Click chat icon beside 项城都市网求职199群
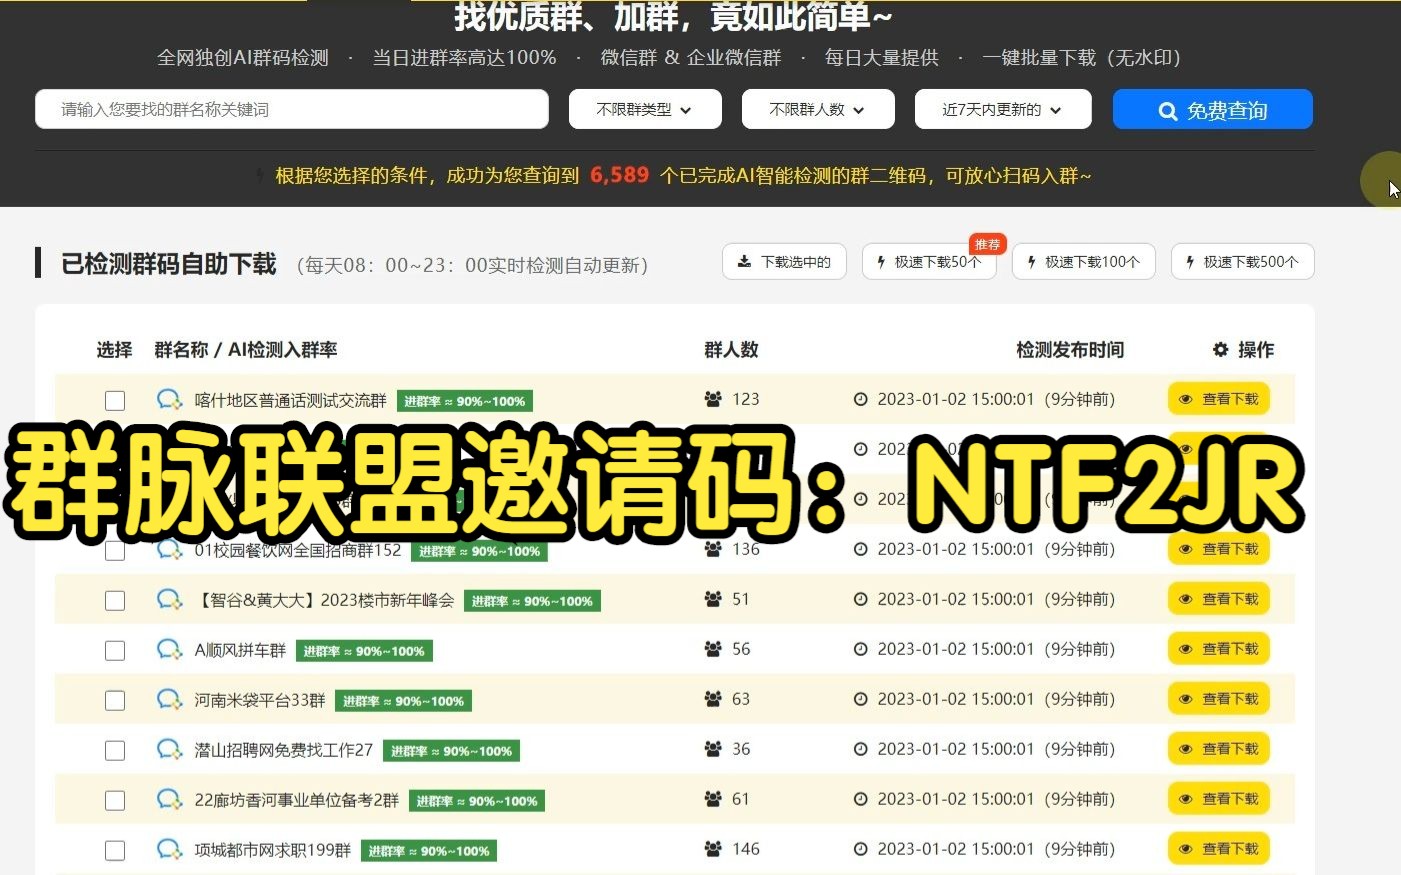 tap(169, 850)
